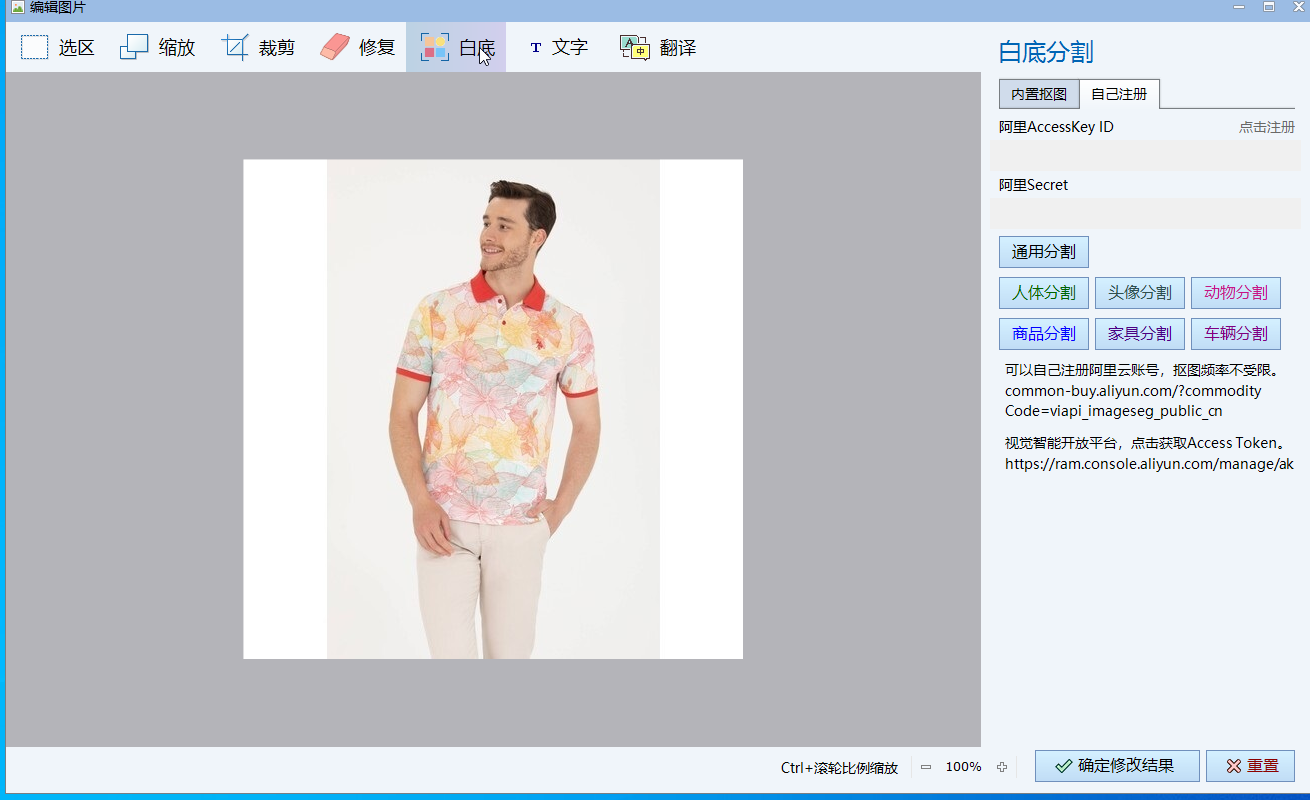Click the zoom out minus icon
The height and width of the screenshot is (800, 1310).
coord(926,767)
